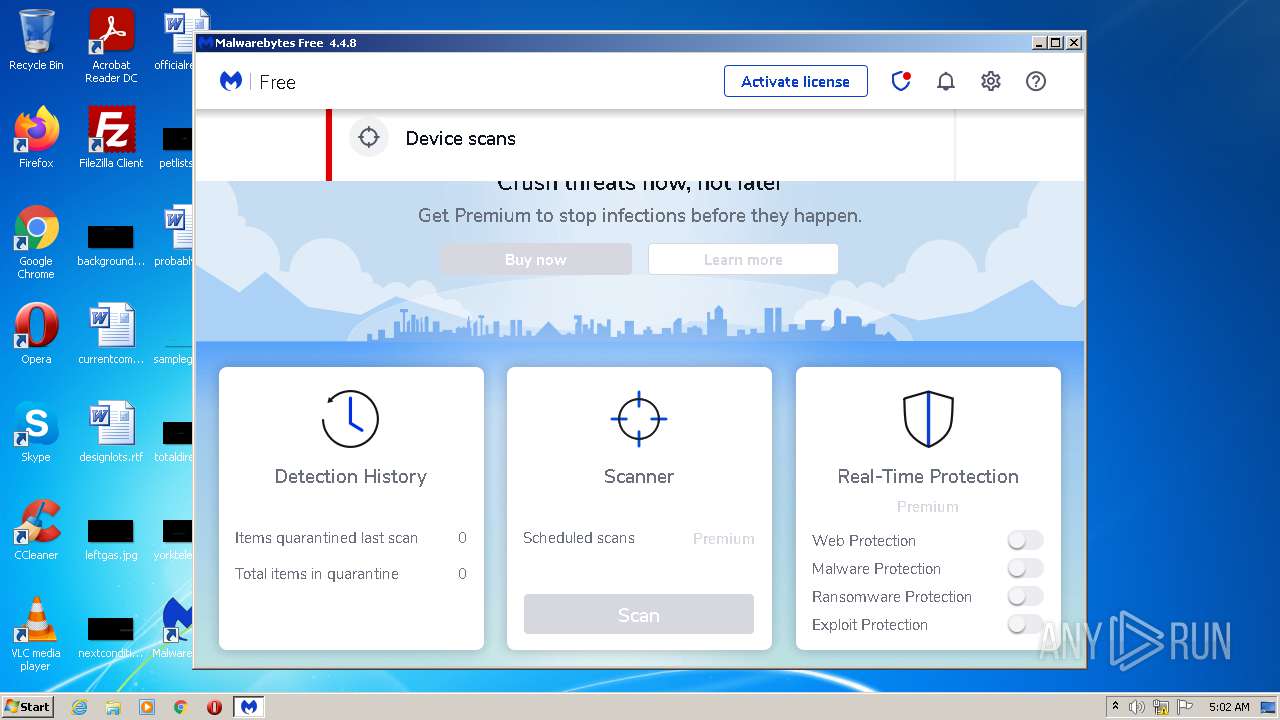Open the Settings gear

[x=991, y=81]
